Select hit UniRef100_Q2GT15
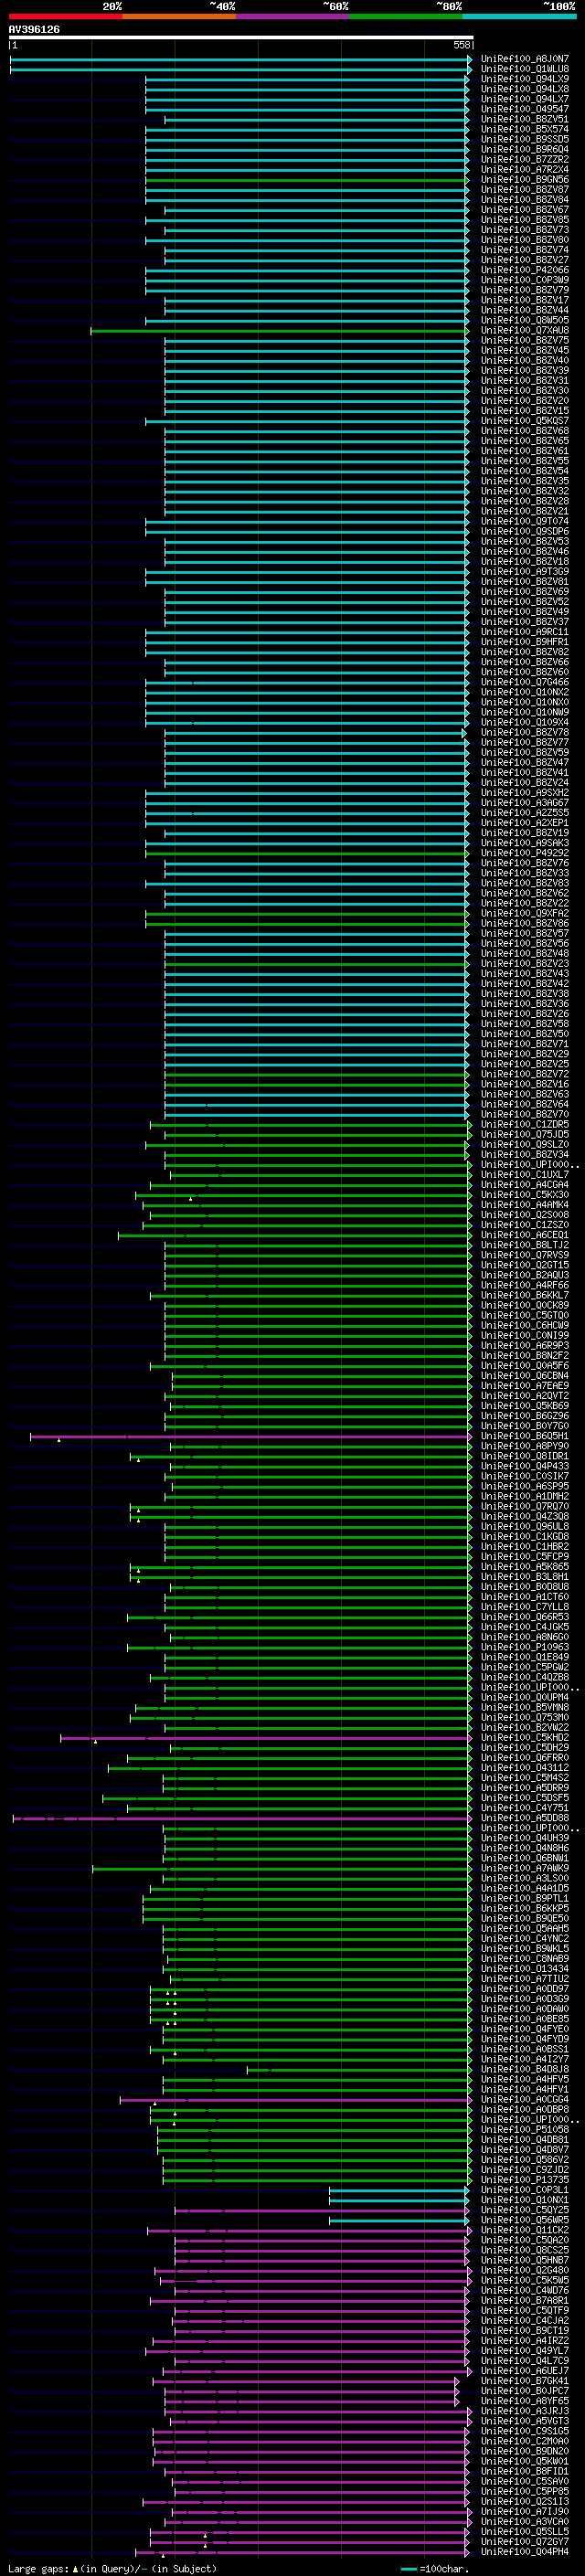Viewport: 585px width, 2576px height. (x=525, y=1265)
